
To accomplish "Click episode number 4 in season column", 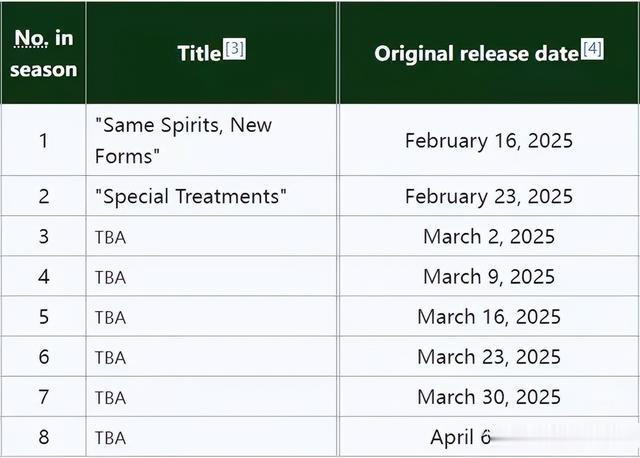I will (x=44, y=276).
